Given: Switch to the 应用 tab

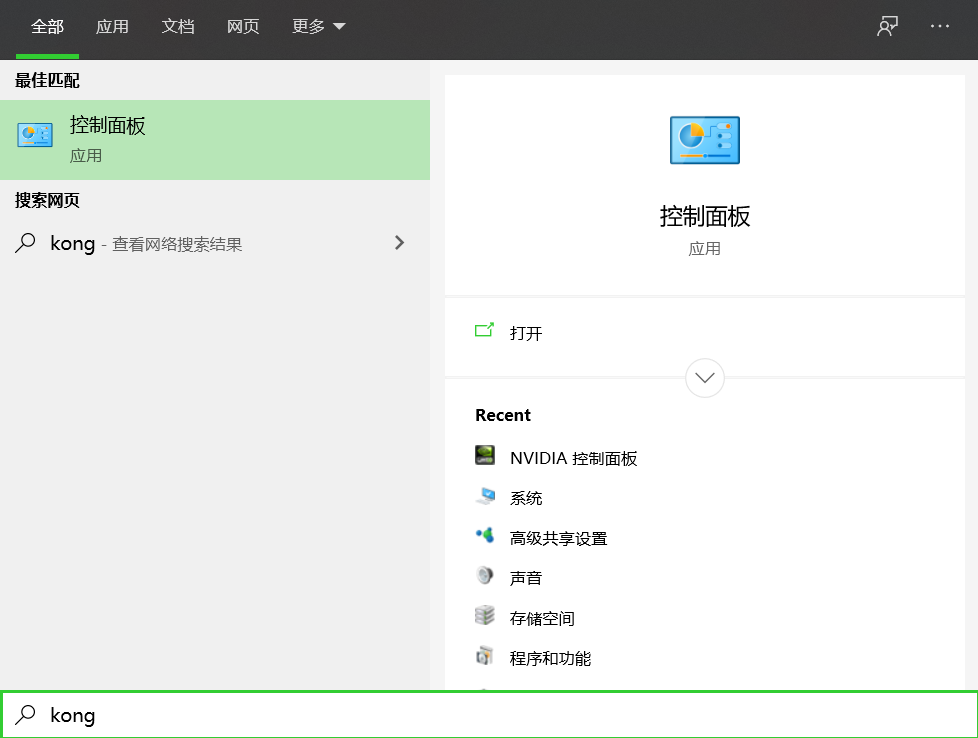Looking at the screenshot, I should pyautogui.click(x=112, y=27).
